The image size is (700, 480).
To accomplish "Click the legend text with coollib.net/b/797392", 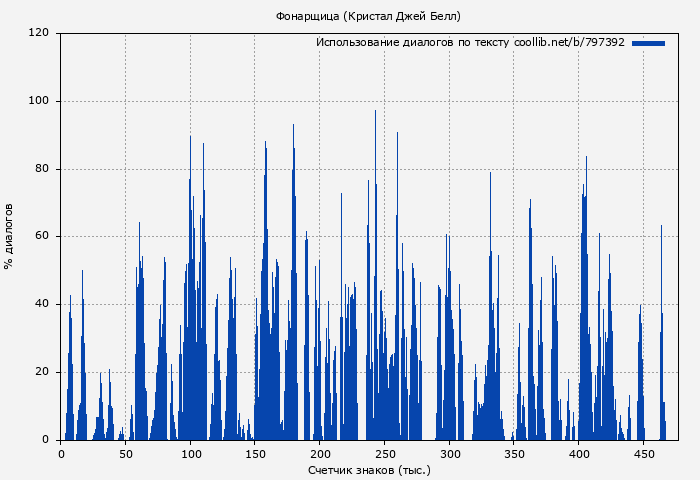I will [x=470, y=43].
